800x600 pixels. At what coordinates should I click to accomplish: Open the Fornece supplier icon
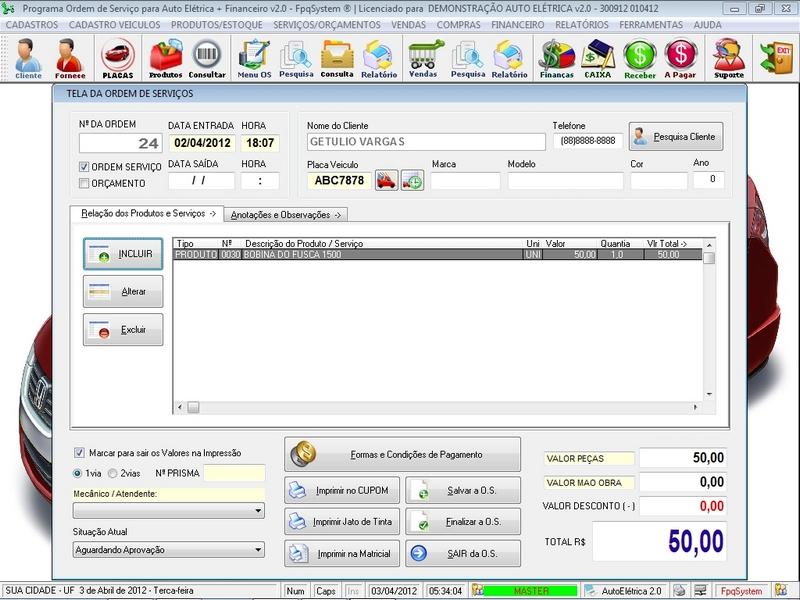(70, 58)
